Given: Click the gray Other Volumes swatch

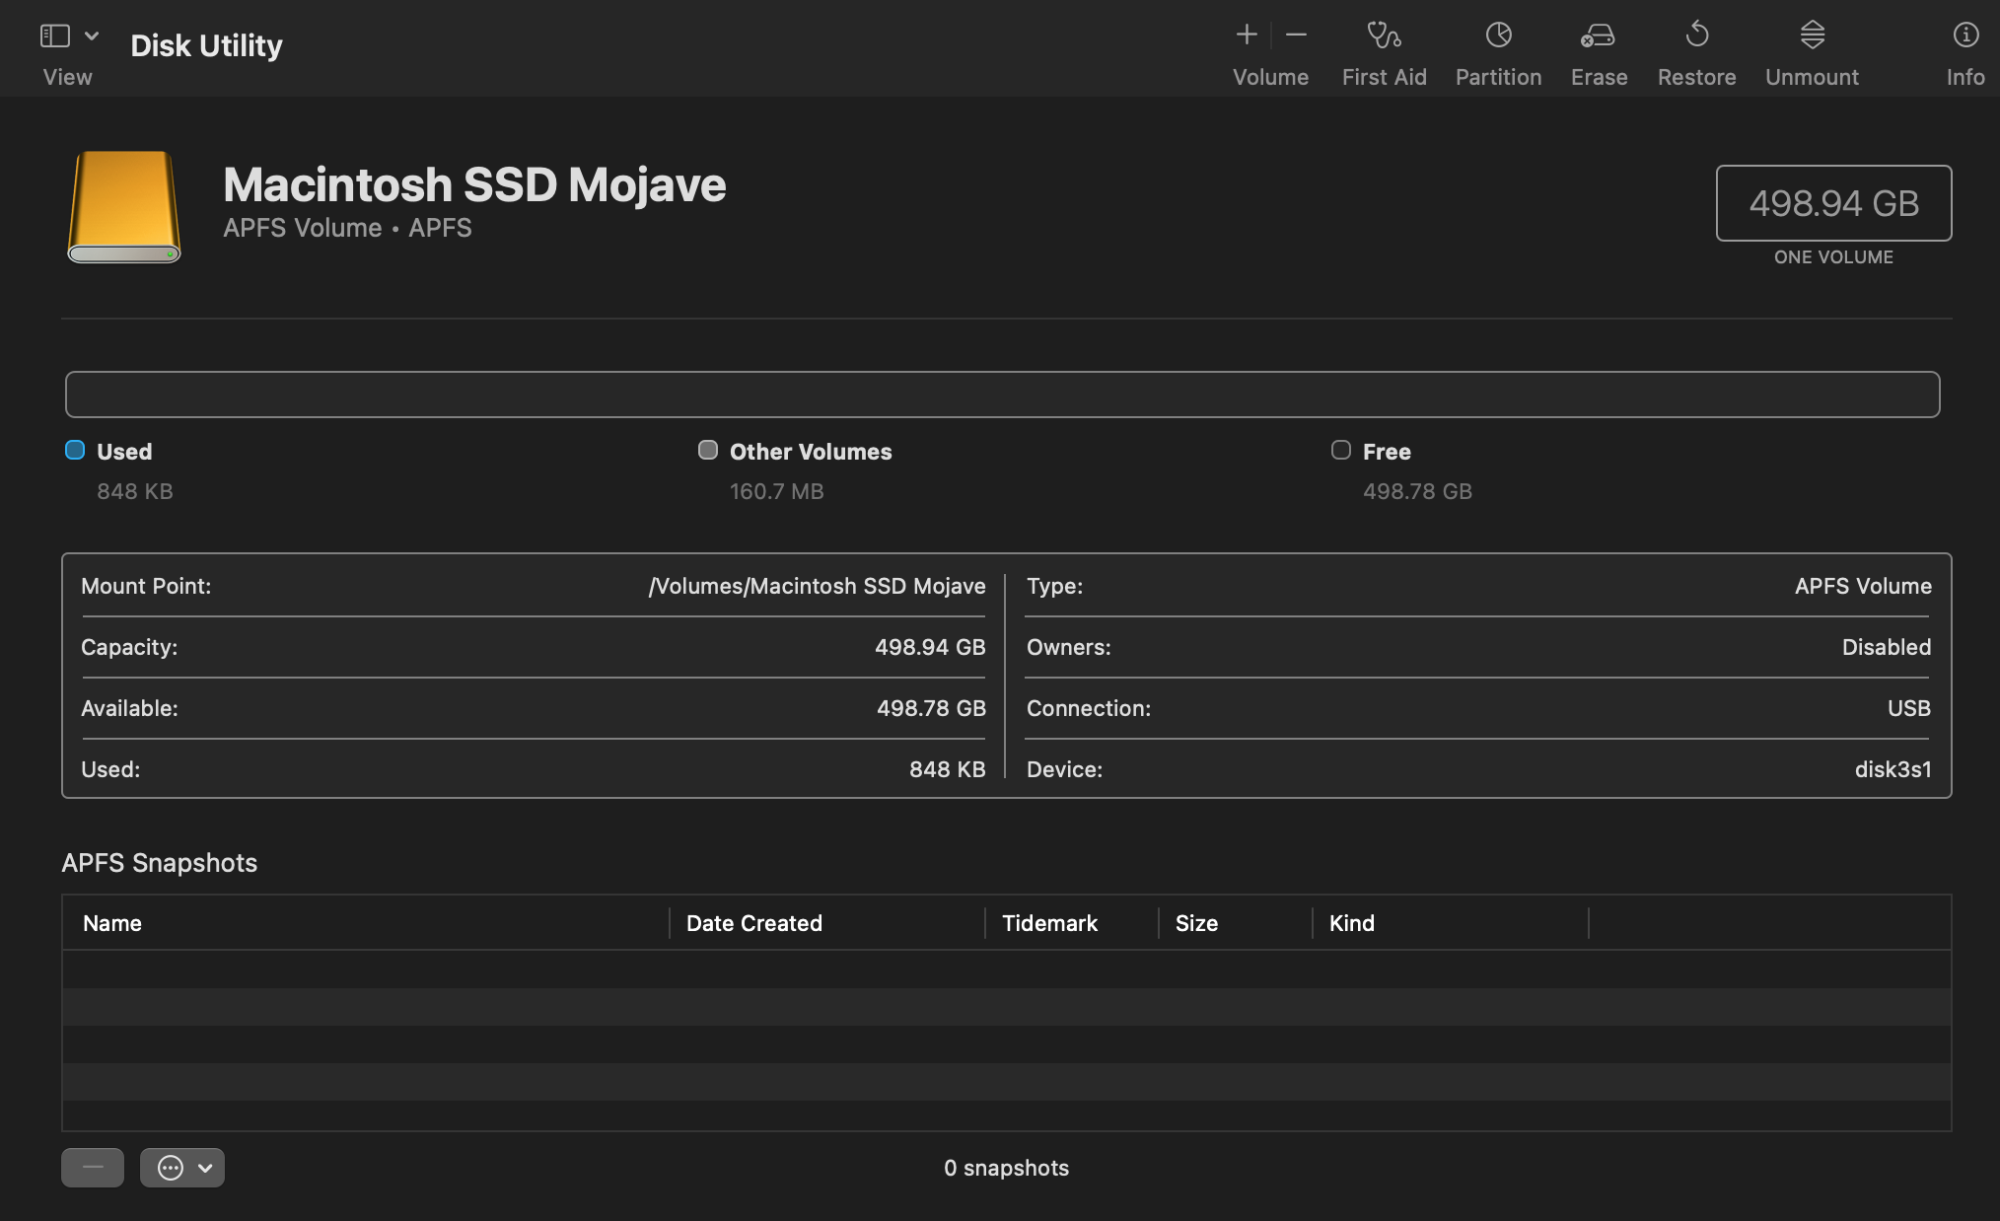Looking at the screenshot, I should [708, 450].
